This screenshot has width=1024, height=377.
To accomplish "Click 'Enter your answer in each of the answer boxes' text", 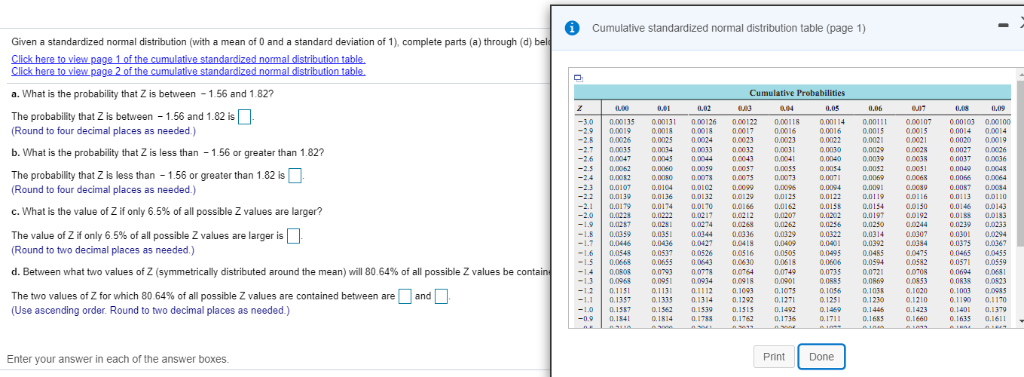I will click(118, 359).
